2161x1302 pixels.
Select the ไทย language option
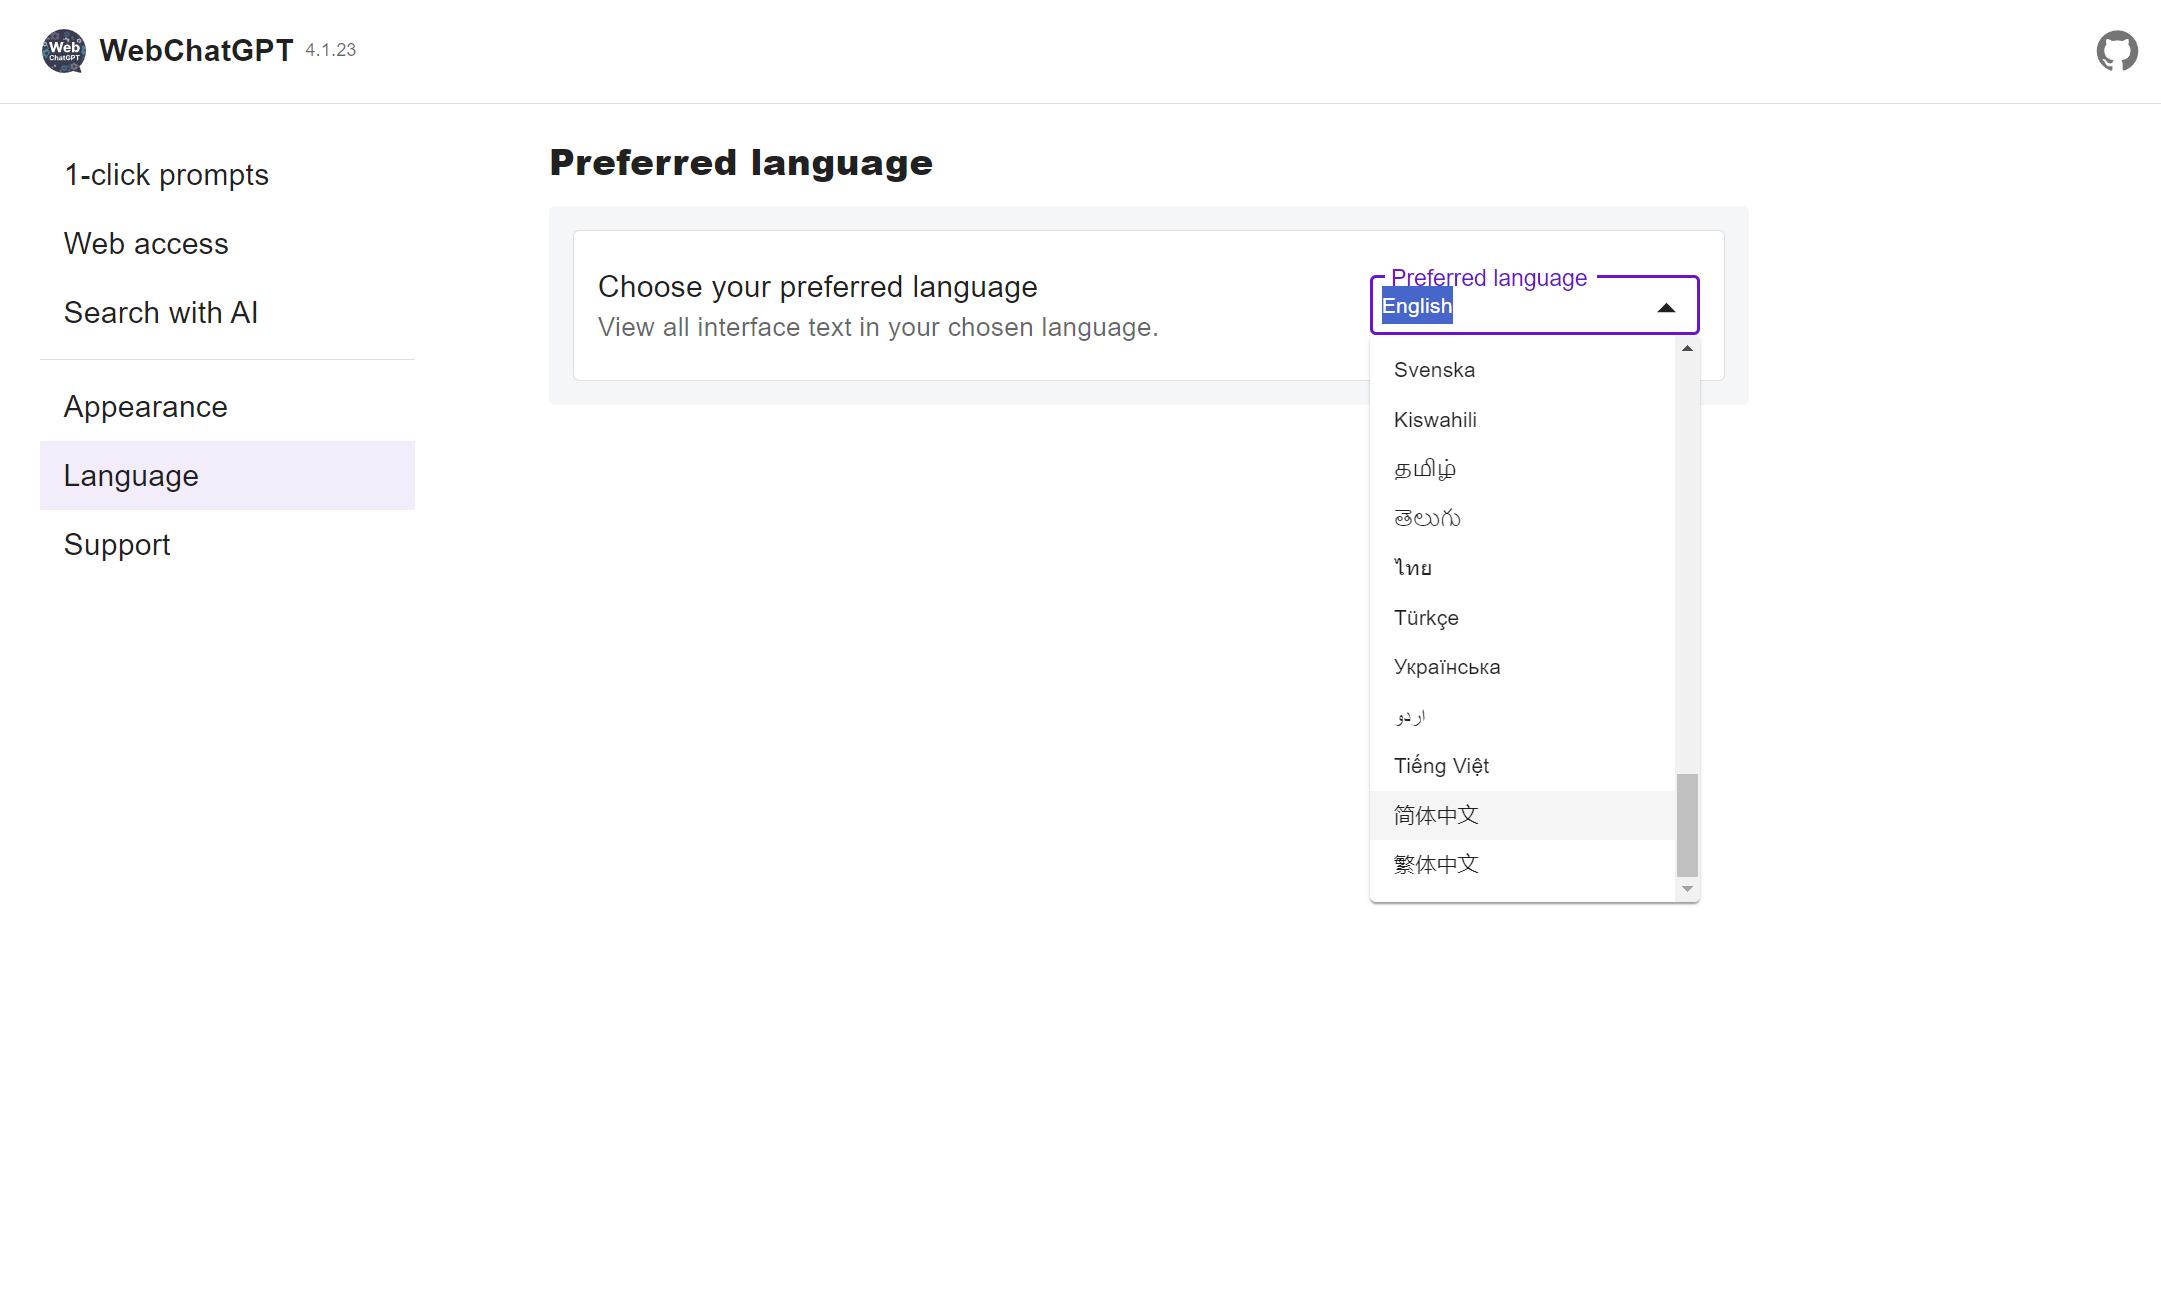pos(1523,568)
